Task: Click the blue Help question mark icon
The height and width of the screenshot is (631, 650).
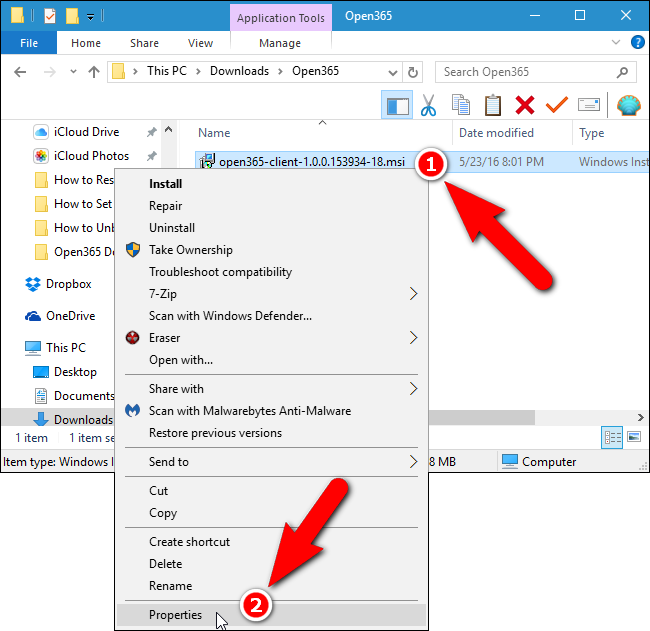Action: [x=637, y=42]
